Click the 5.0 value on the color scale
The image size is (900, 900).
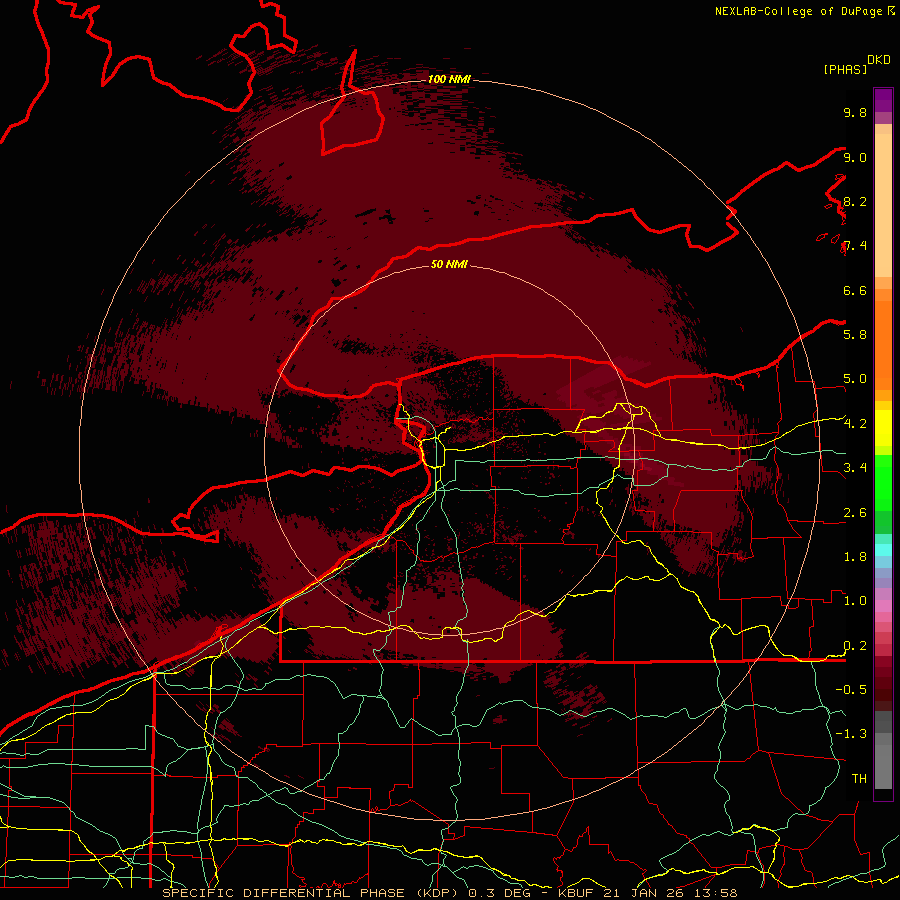[x=855, y=379]
